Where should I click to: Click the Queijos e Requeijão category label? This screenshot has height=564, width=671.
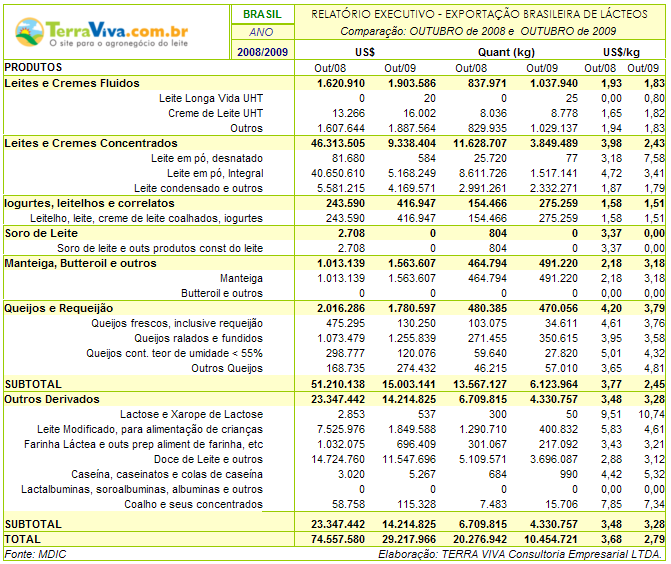[59, 308]
